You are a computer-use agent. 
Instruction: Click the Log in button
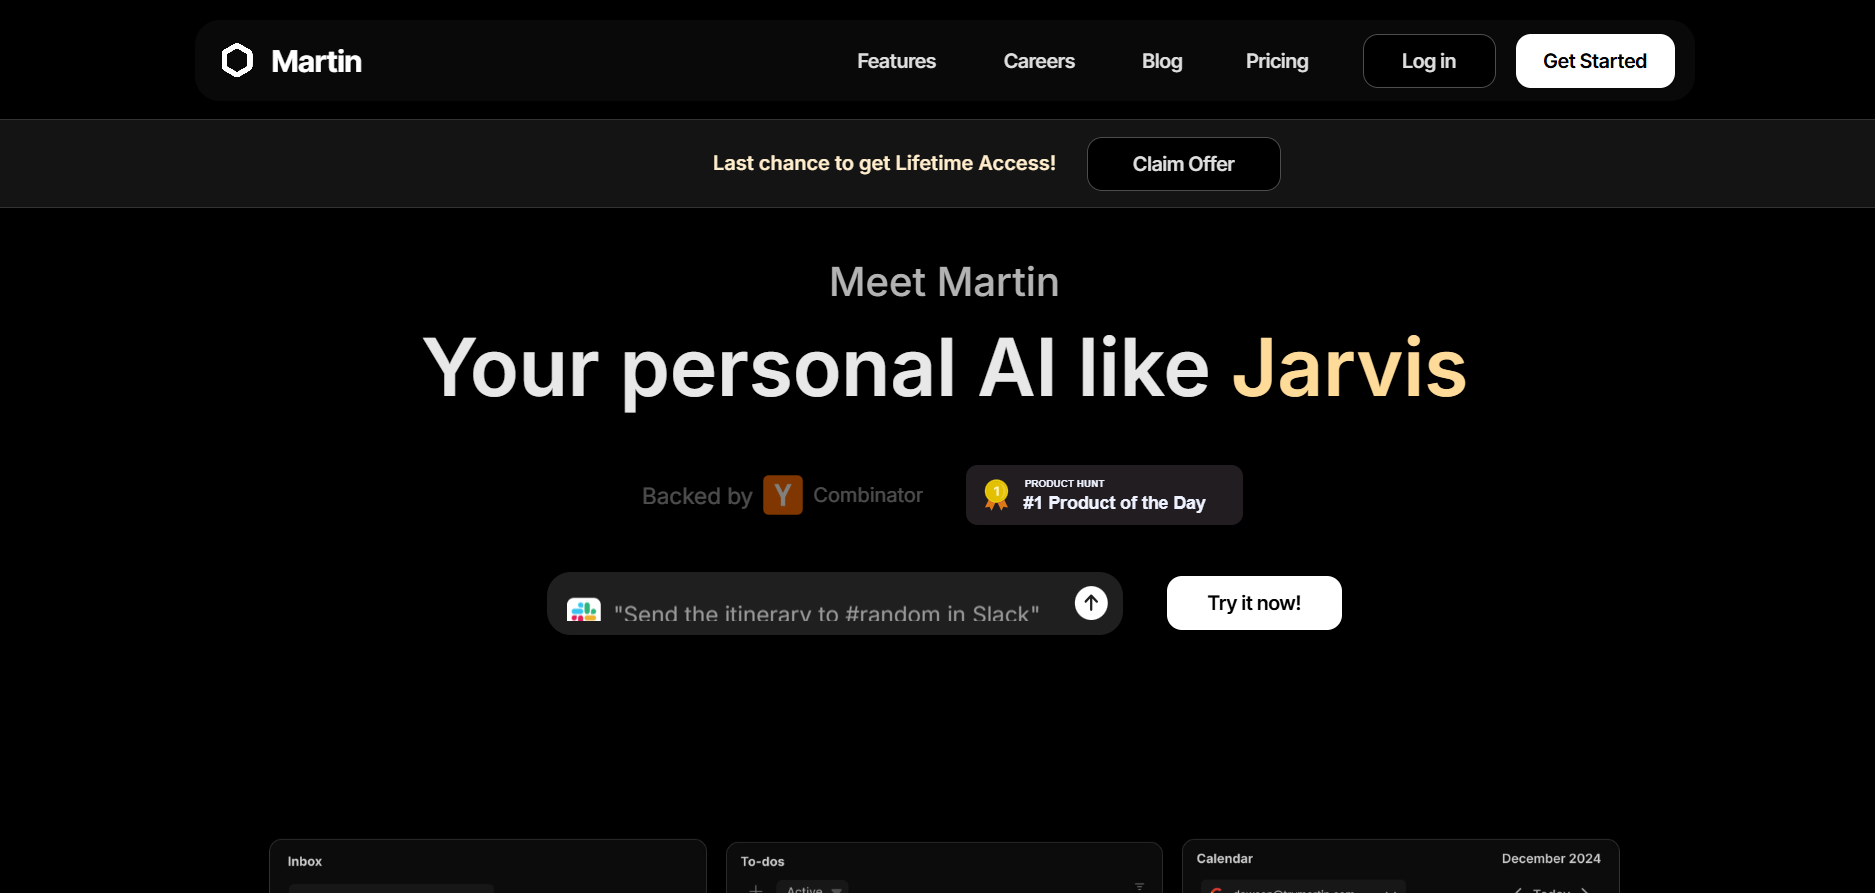1428,61
